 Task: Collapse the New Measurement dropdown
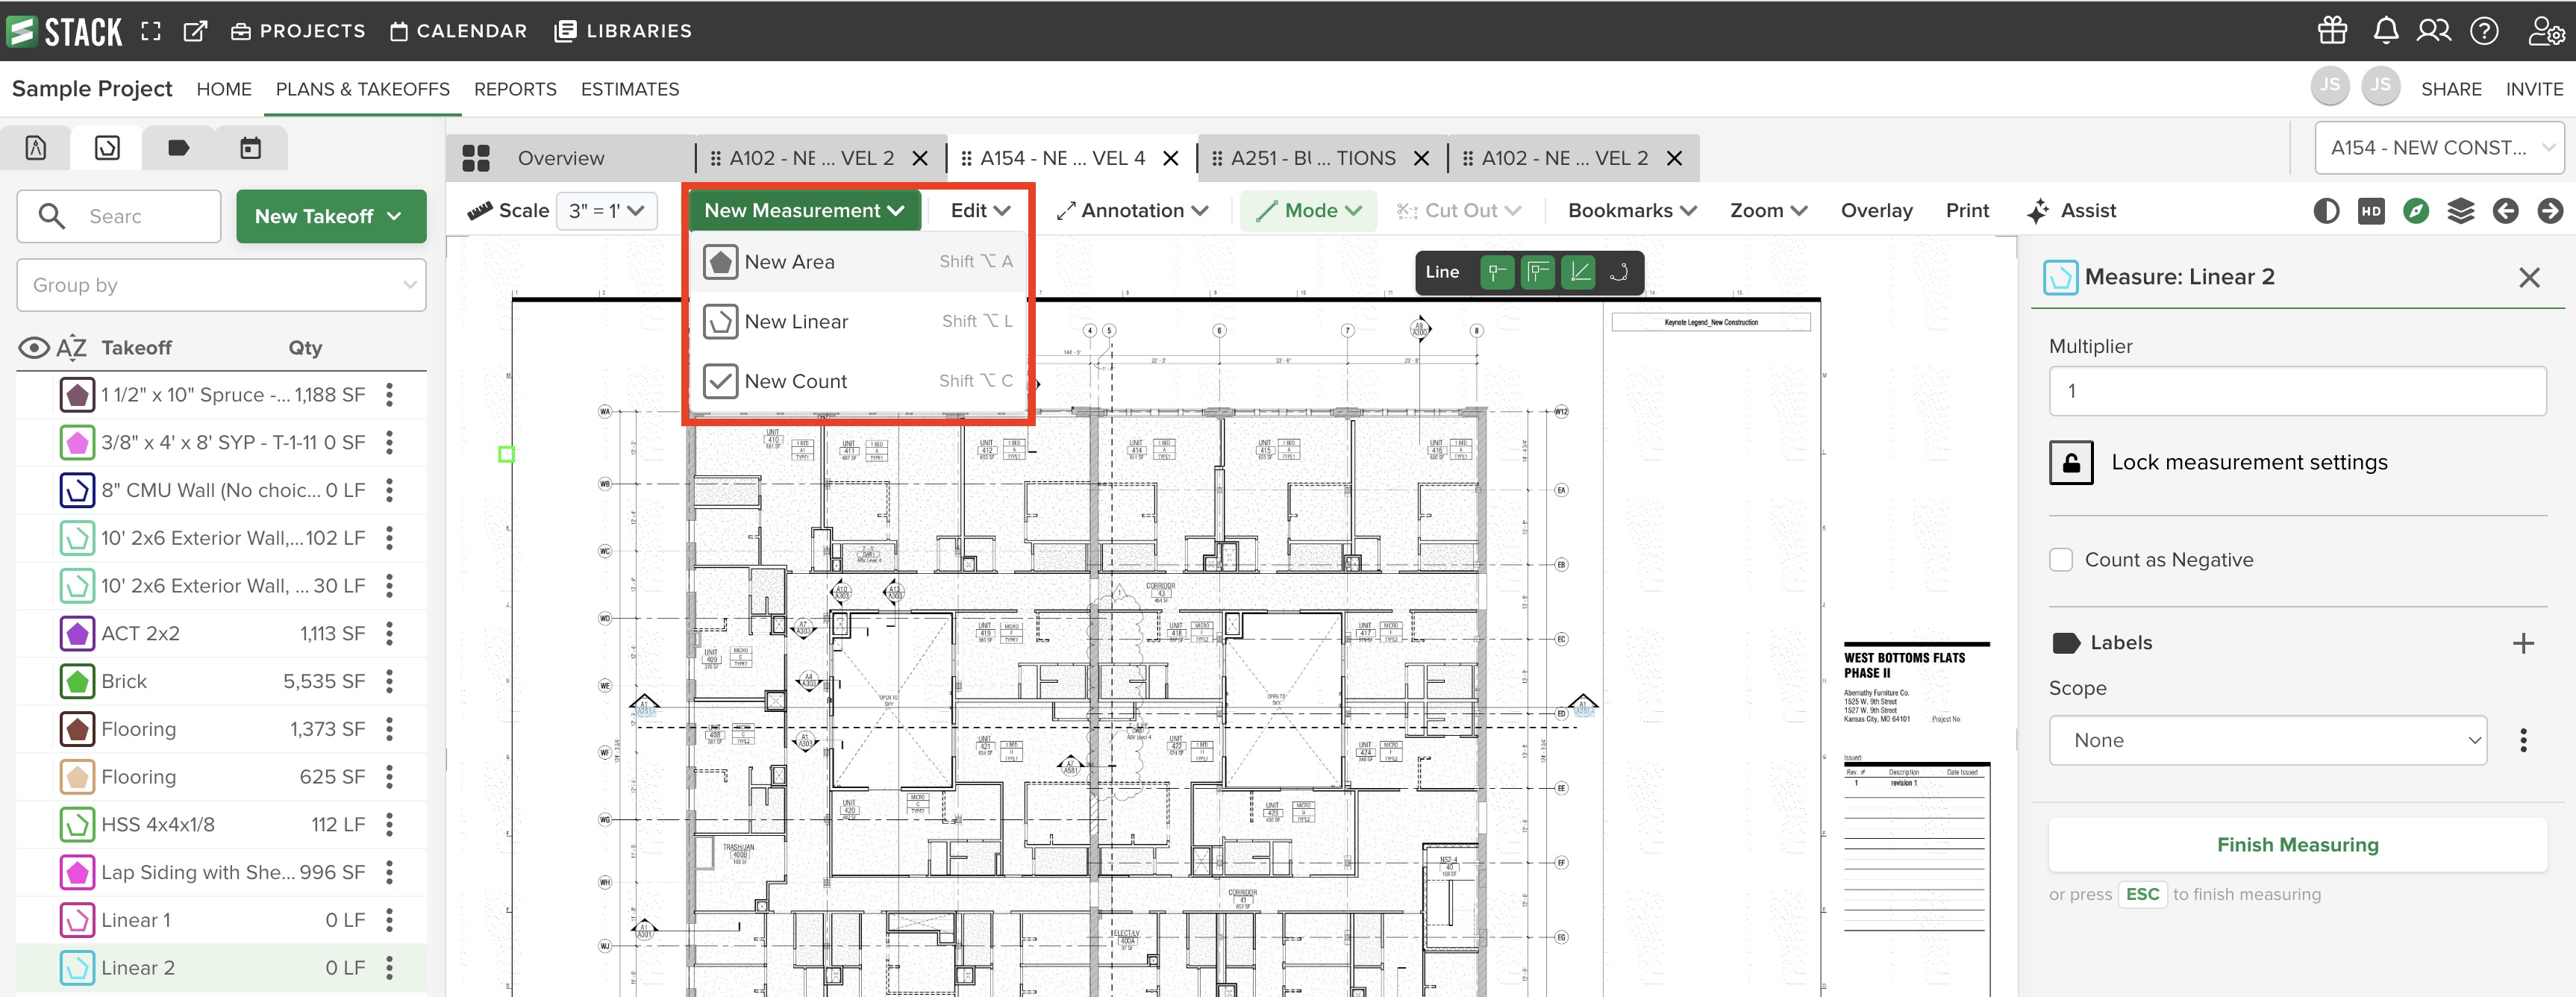click(x=804, y=211)
